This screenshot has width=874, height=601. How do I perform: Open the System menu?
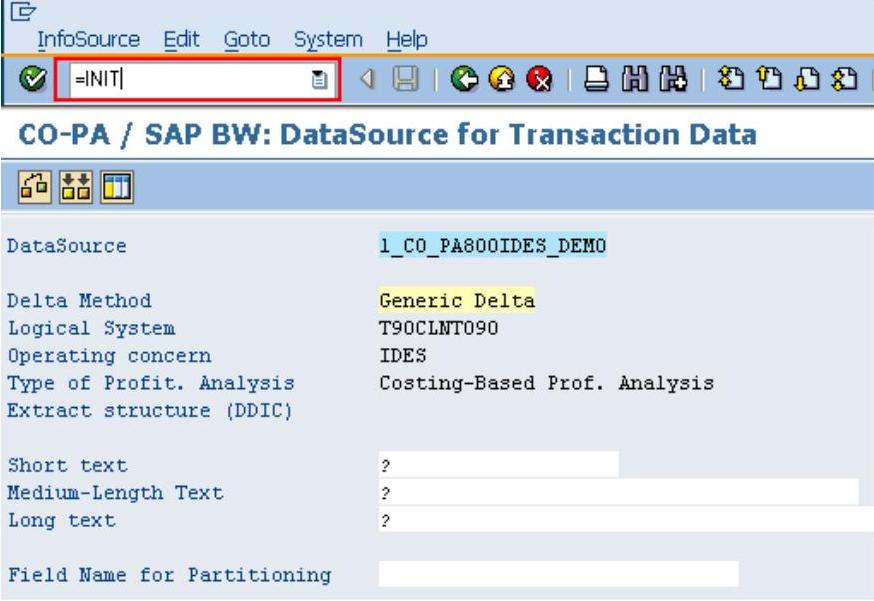pos(328,40)
